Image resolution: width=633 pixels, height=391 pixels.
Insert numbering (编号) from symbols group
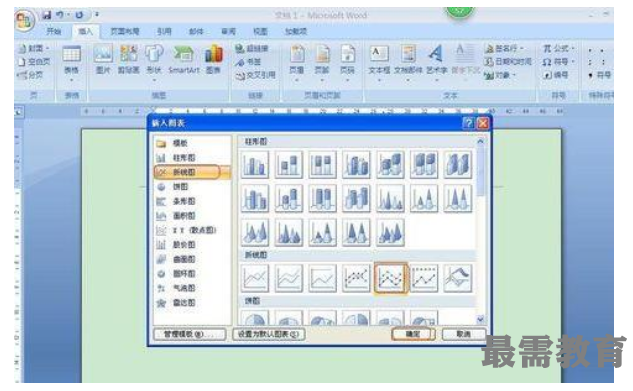556,75
